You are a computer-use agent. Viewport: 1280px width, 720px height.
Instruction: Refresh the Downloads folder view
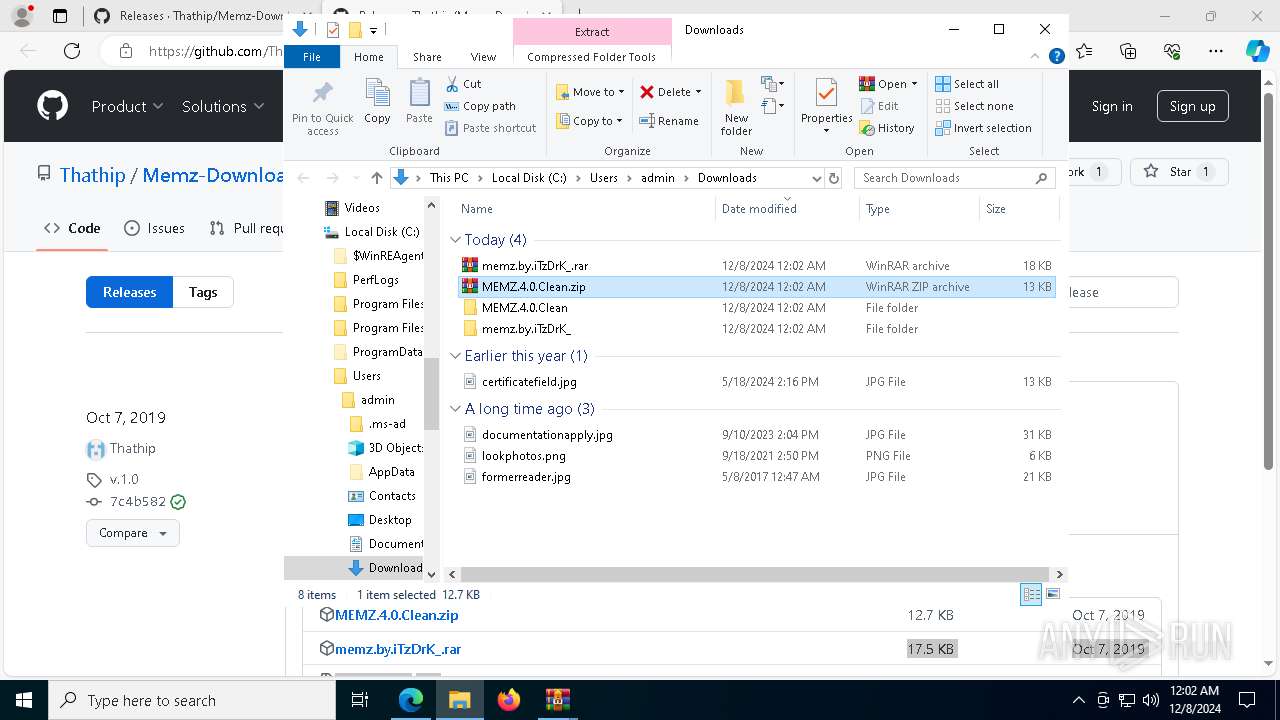(x=833, y=178)
